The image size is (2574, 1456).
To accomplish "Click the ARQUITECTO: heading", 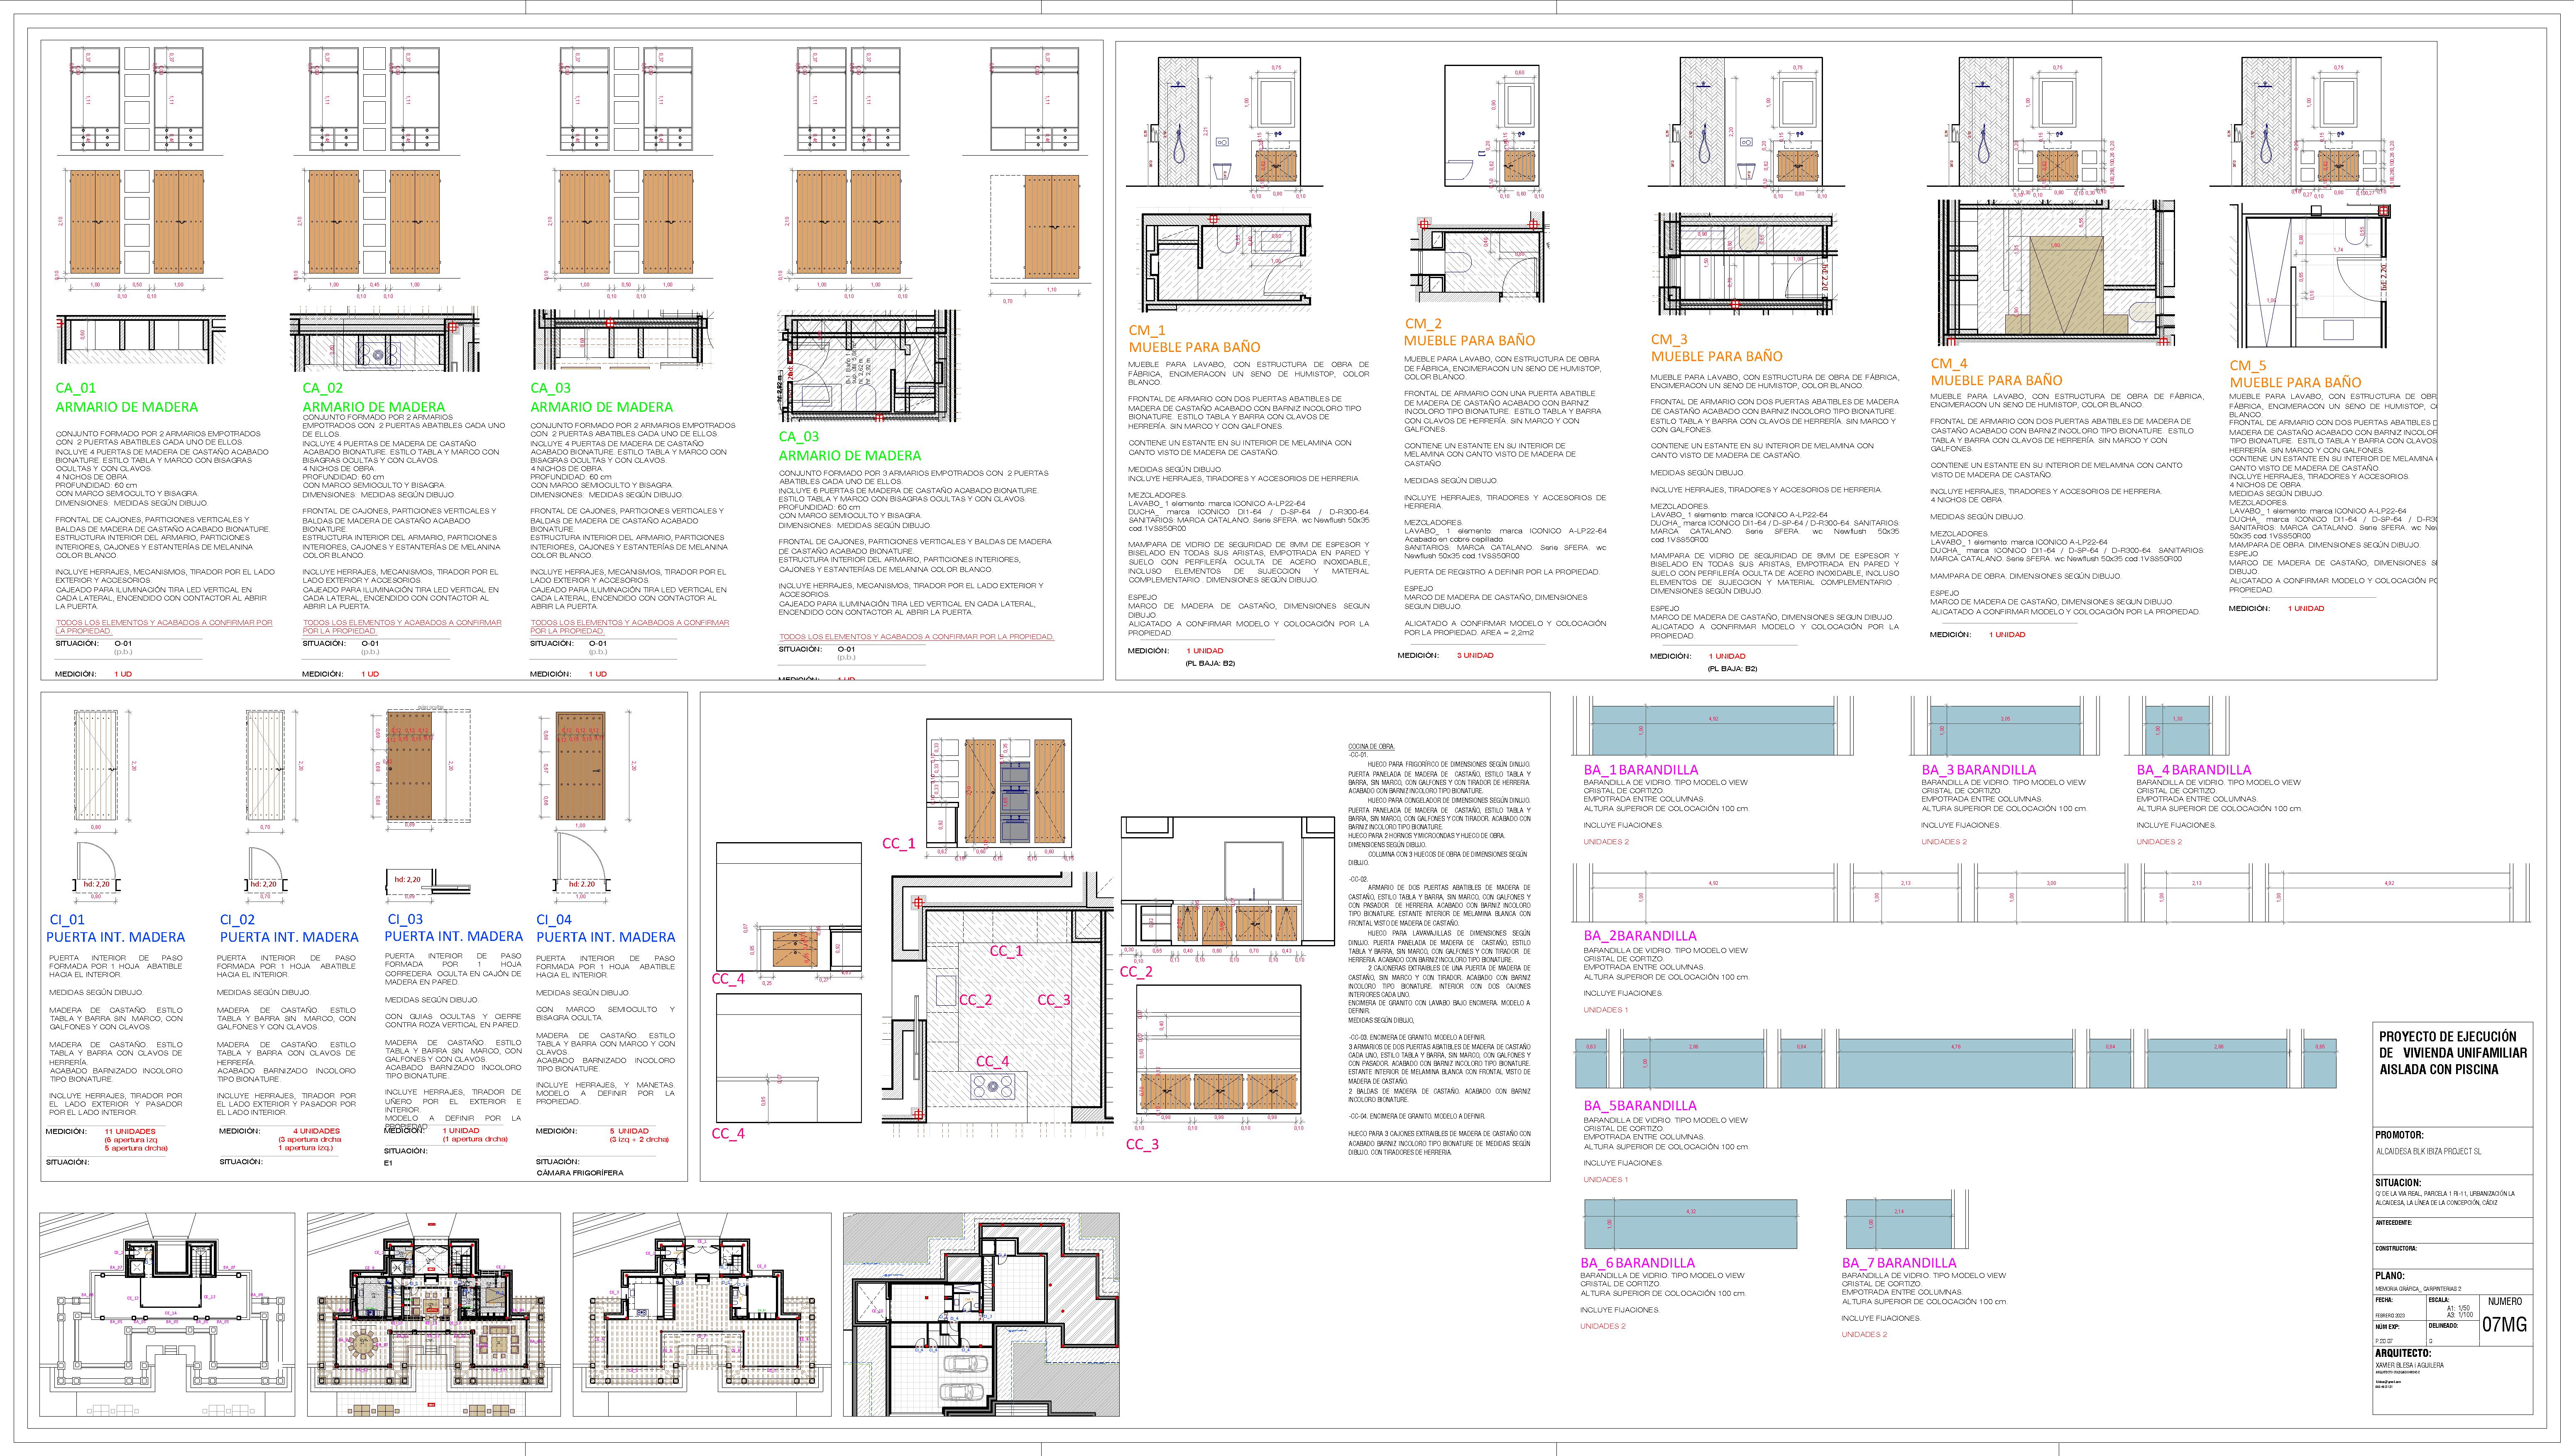I will (x=2403, y=1353).
